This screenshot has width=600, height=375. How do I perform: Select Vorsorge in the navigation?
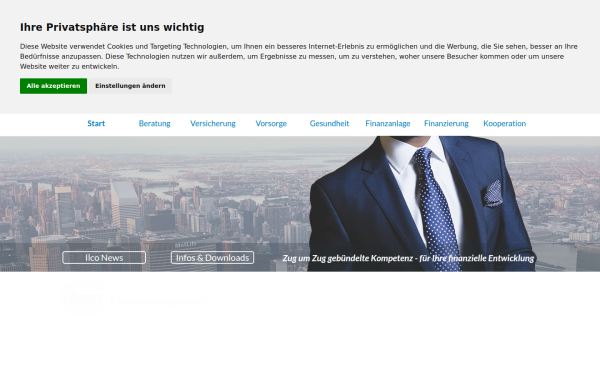point(271,123)
